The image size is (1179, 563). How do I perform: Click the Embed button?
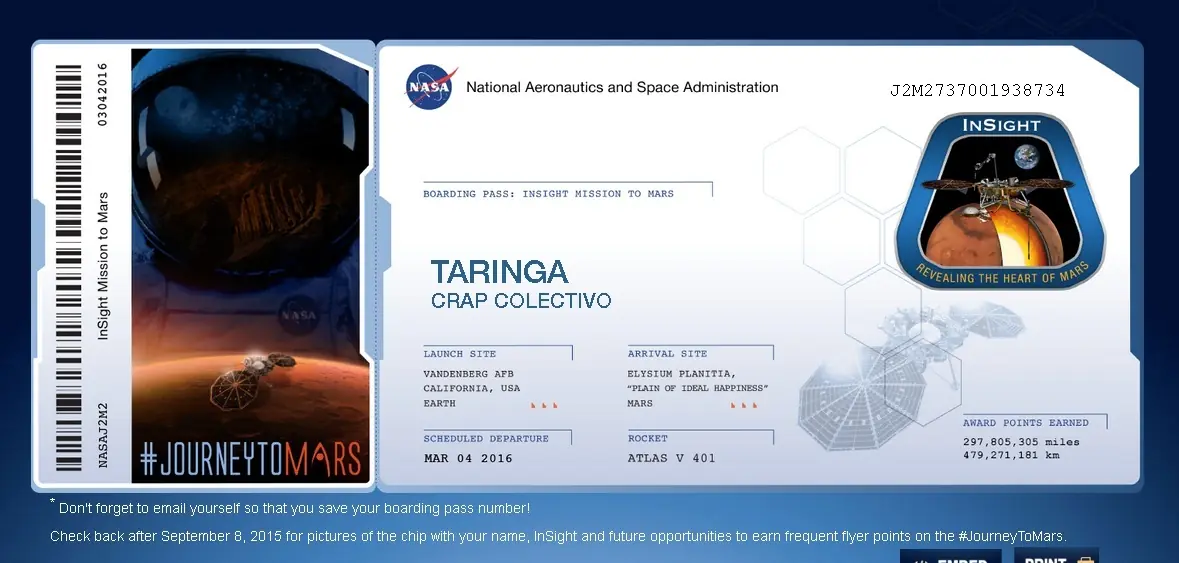coord(950,558)
